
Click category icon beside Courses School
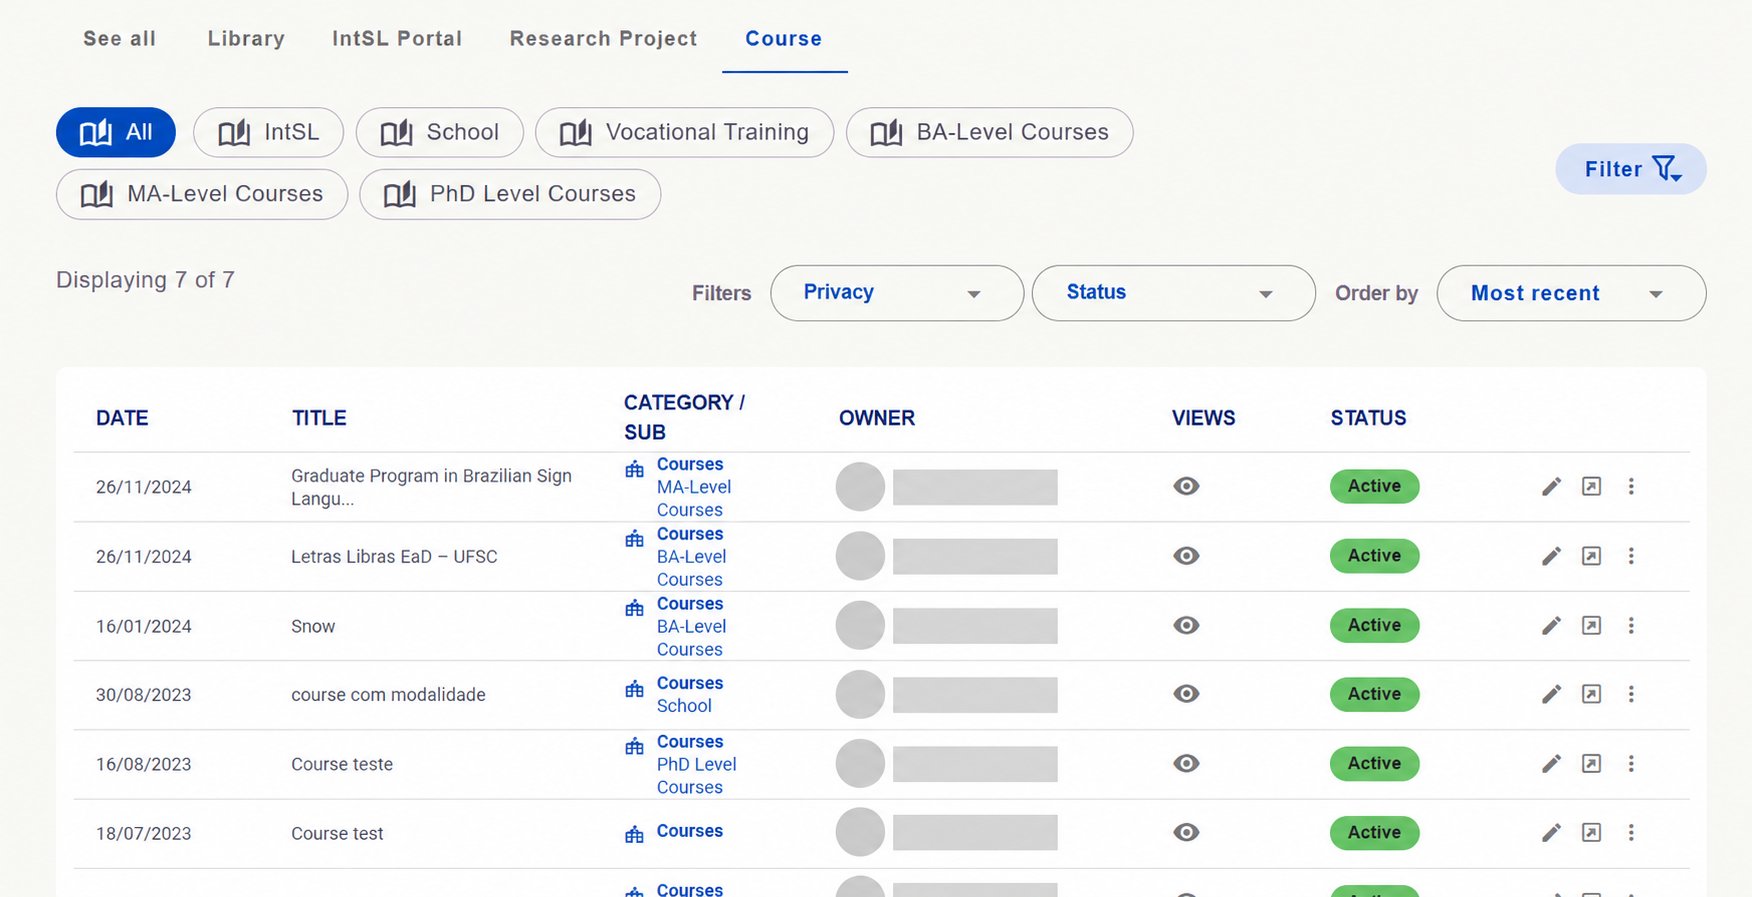click(634, 689)
